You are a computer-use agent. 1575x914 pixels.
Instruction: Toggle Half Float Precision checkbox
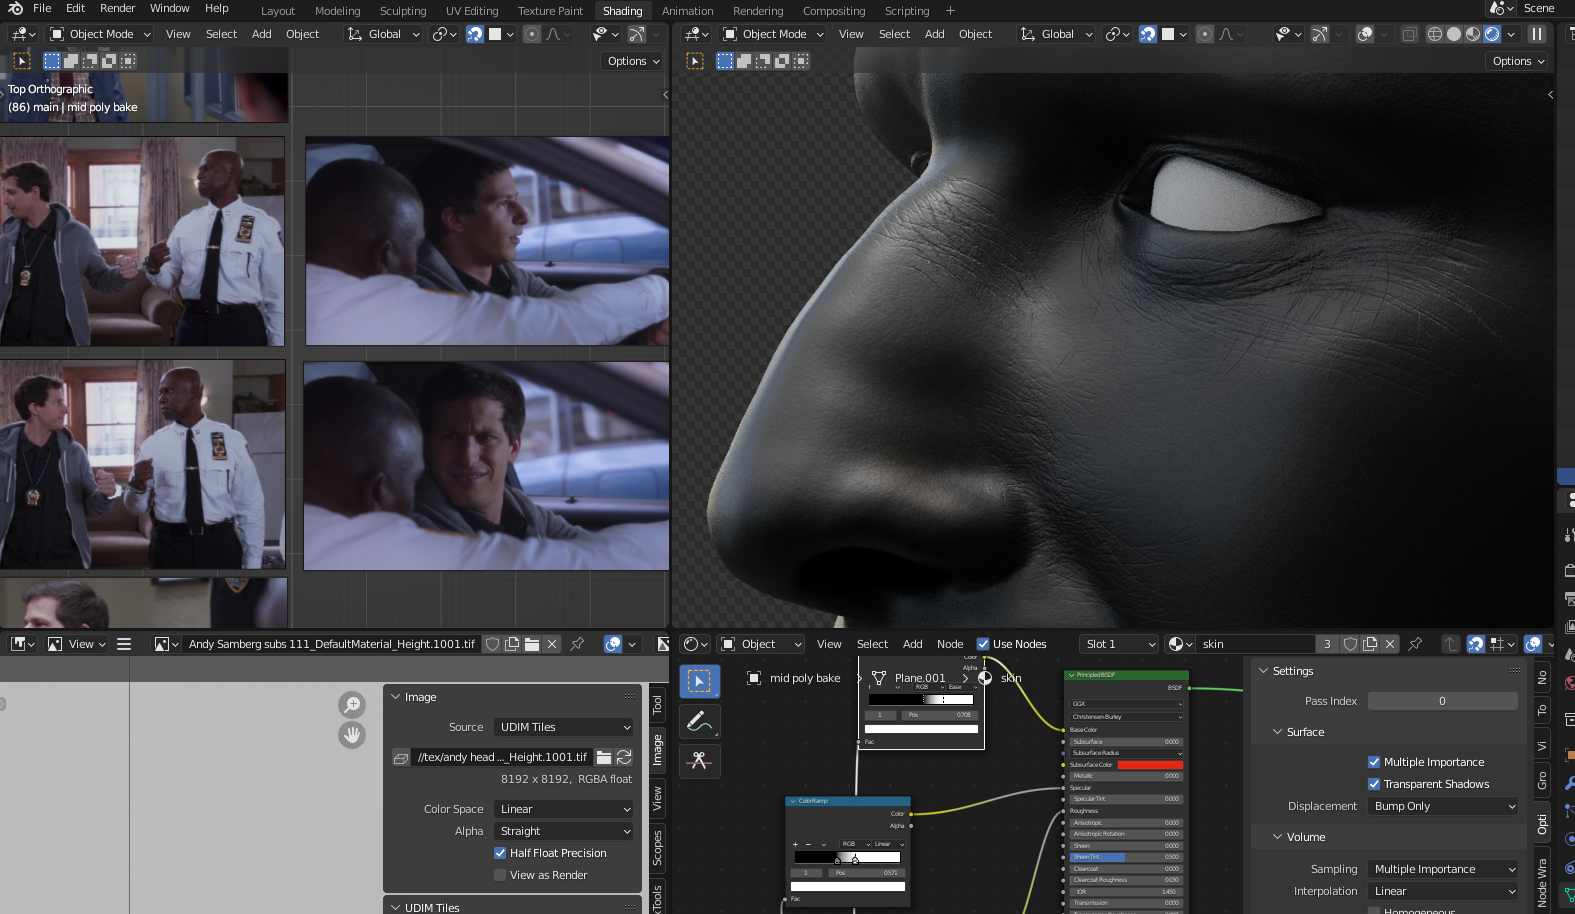point(500,853)
